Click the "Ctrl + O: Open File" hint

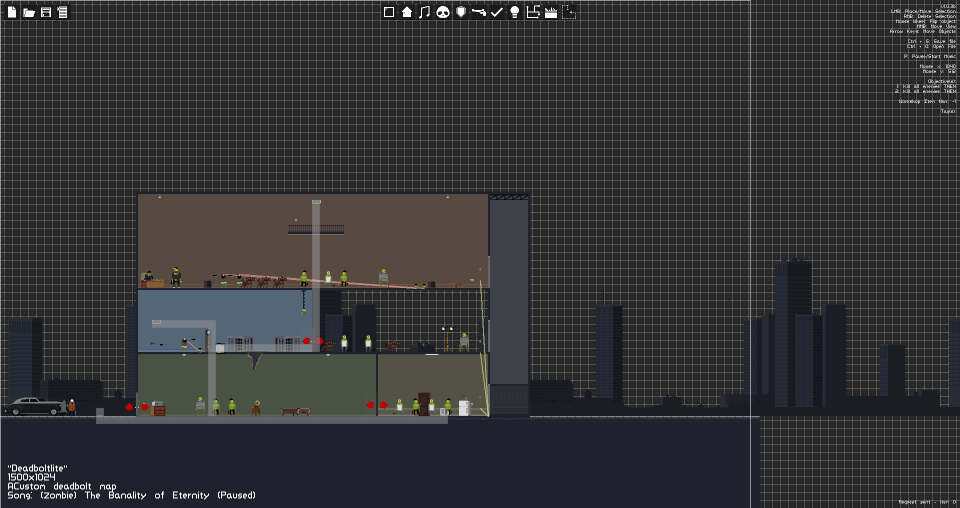[931, 47]
